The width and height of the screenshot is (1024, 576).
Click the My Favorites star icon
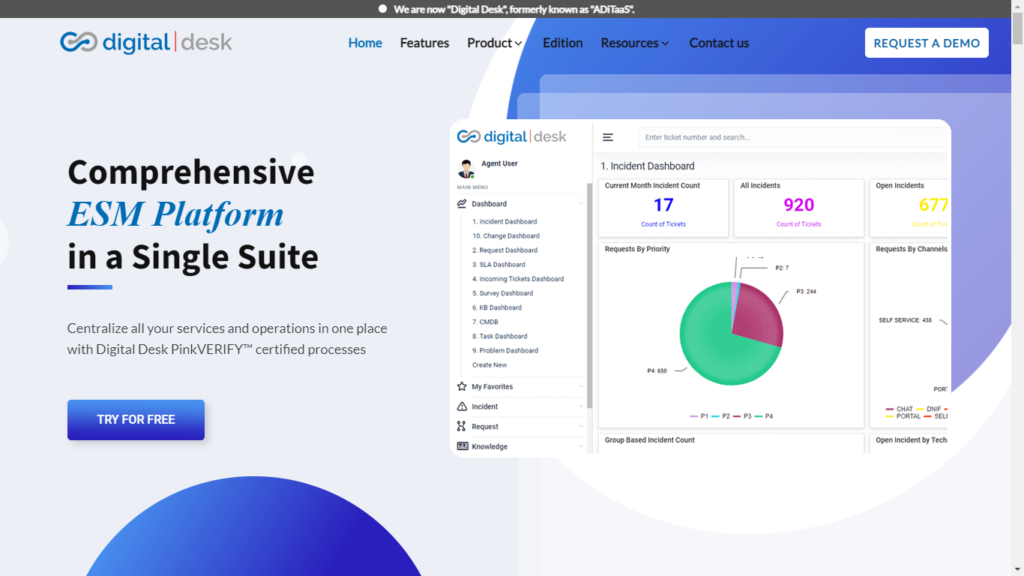[x=462, y=386]
